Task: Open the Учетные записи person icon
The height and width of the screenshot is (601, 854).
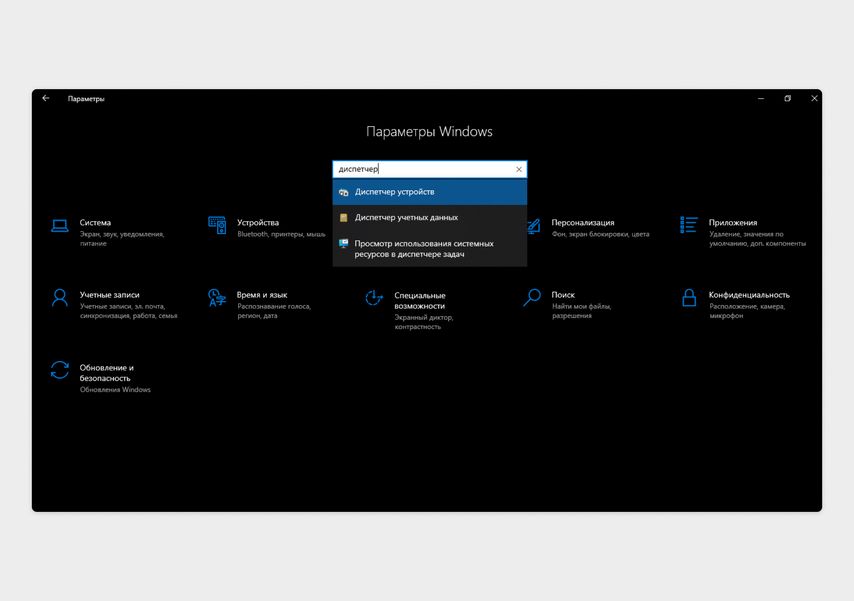Action: 60,298
